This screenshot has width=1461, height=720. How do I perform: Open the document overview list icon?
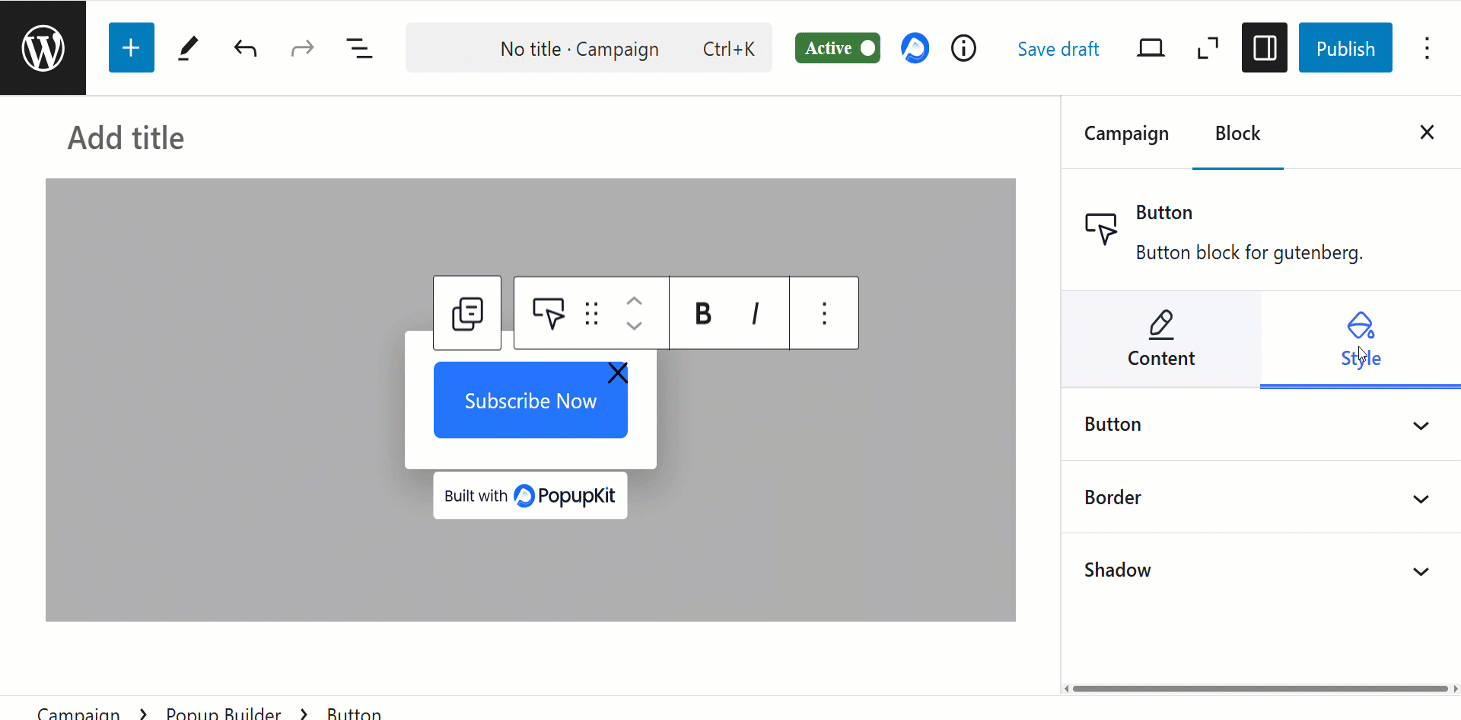click(359, 48)
